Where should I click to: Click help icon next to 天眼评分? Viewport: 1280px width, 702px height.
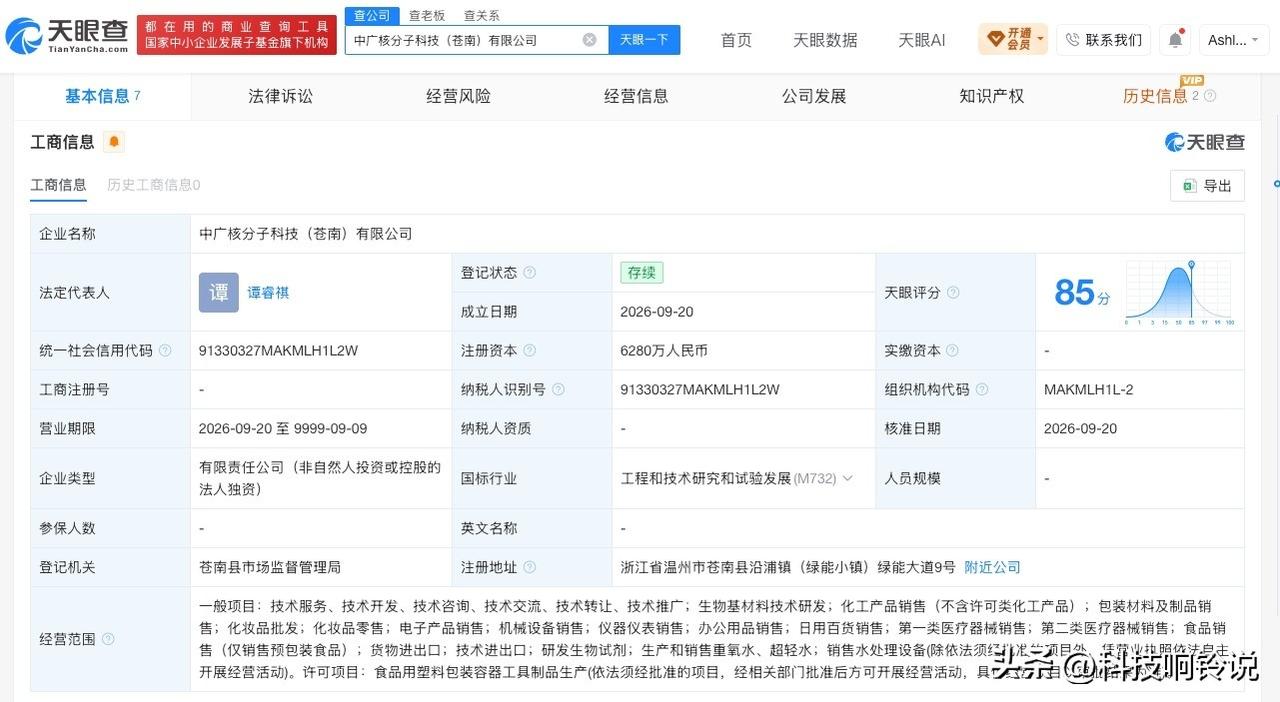tap(953, 292)
